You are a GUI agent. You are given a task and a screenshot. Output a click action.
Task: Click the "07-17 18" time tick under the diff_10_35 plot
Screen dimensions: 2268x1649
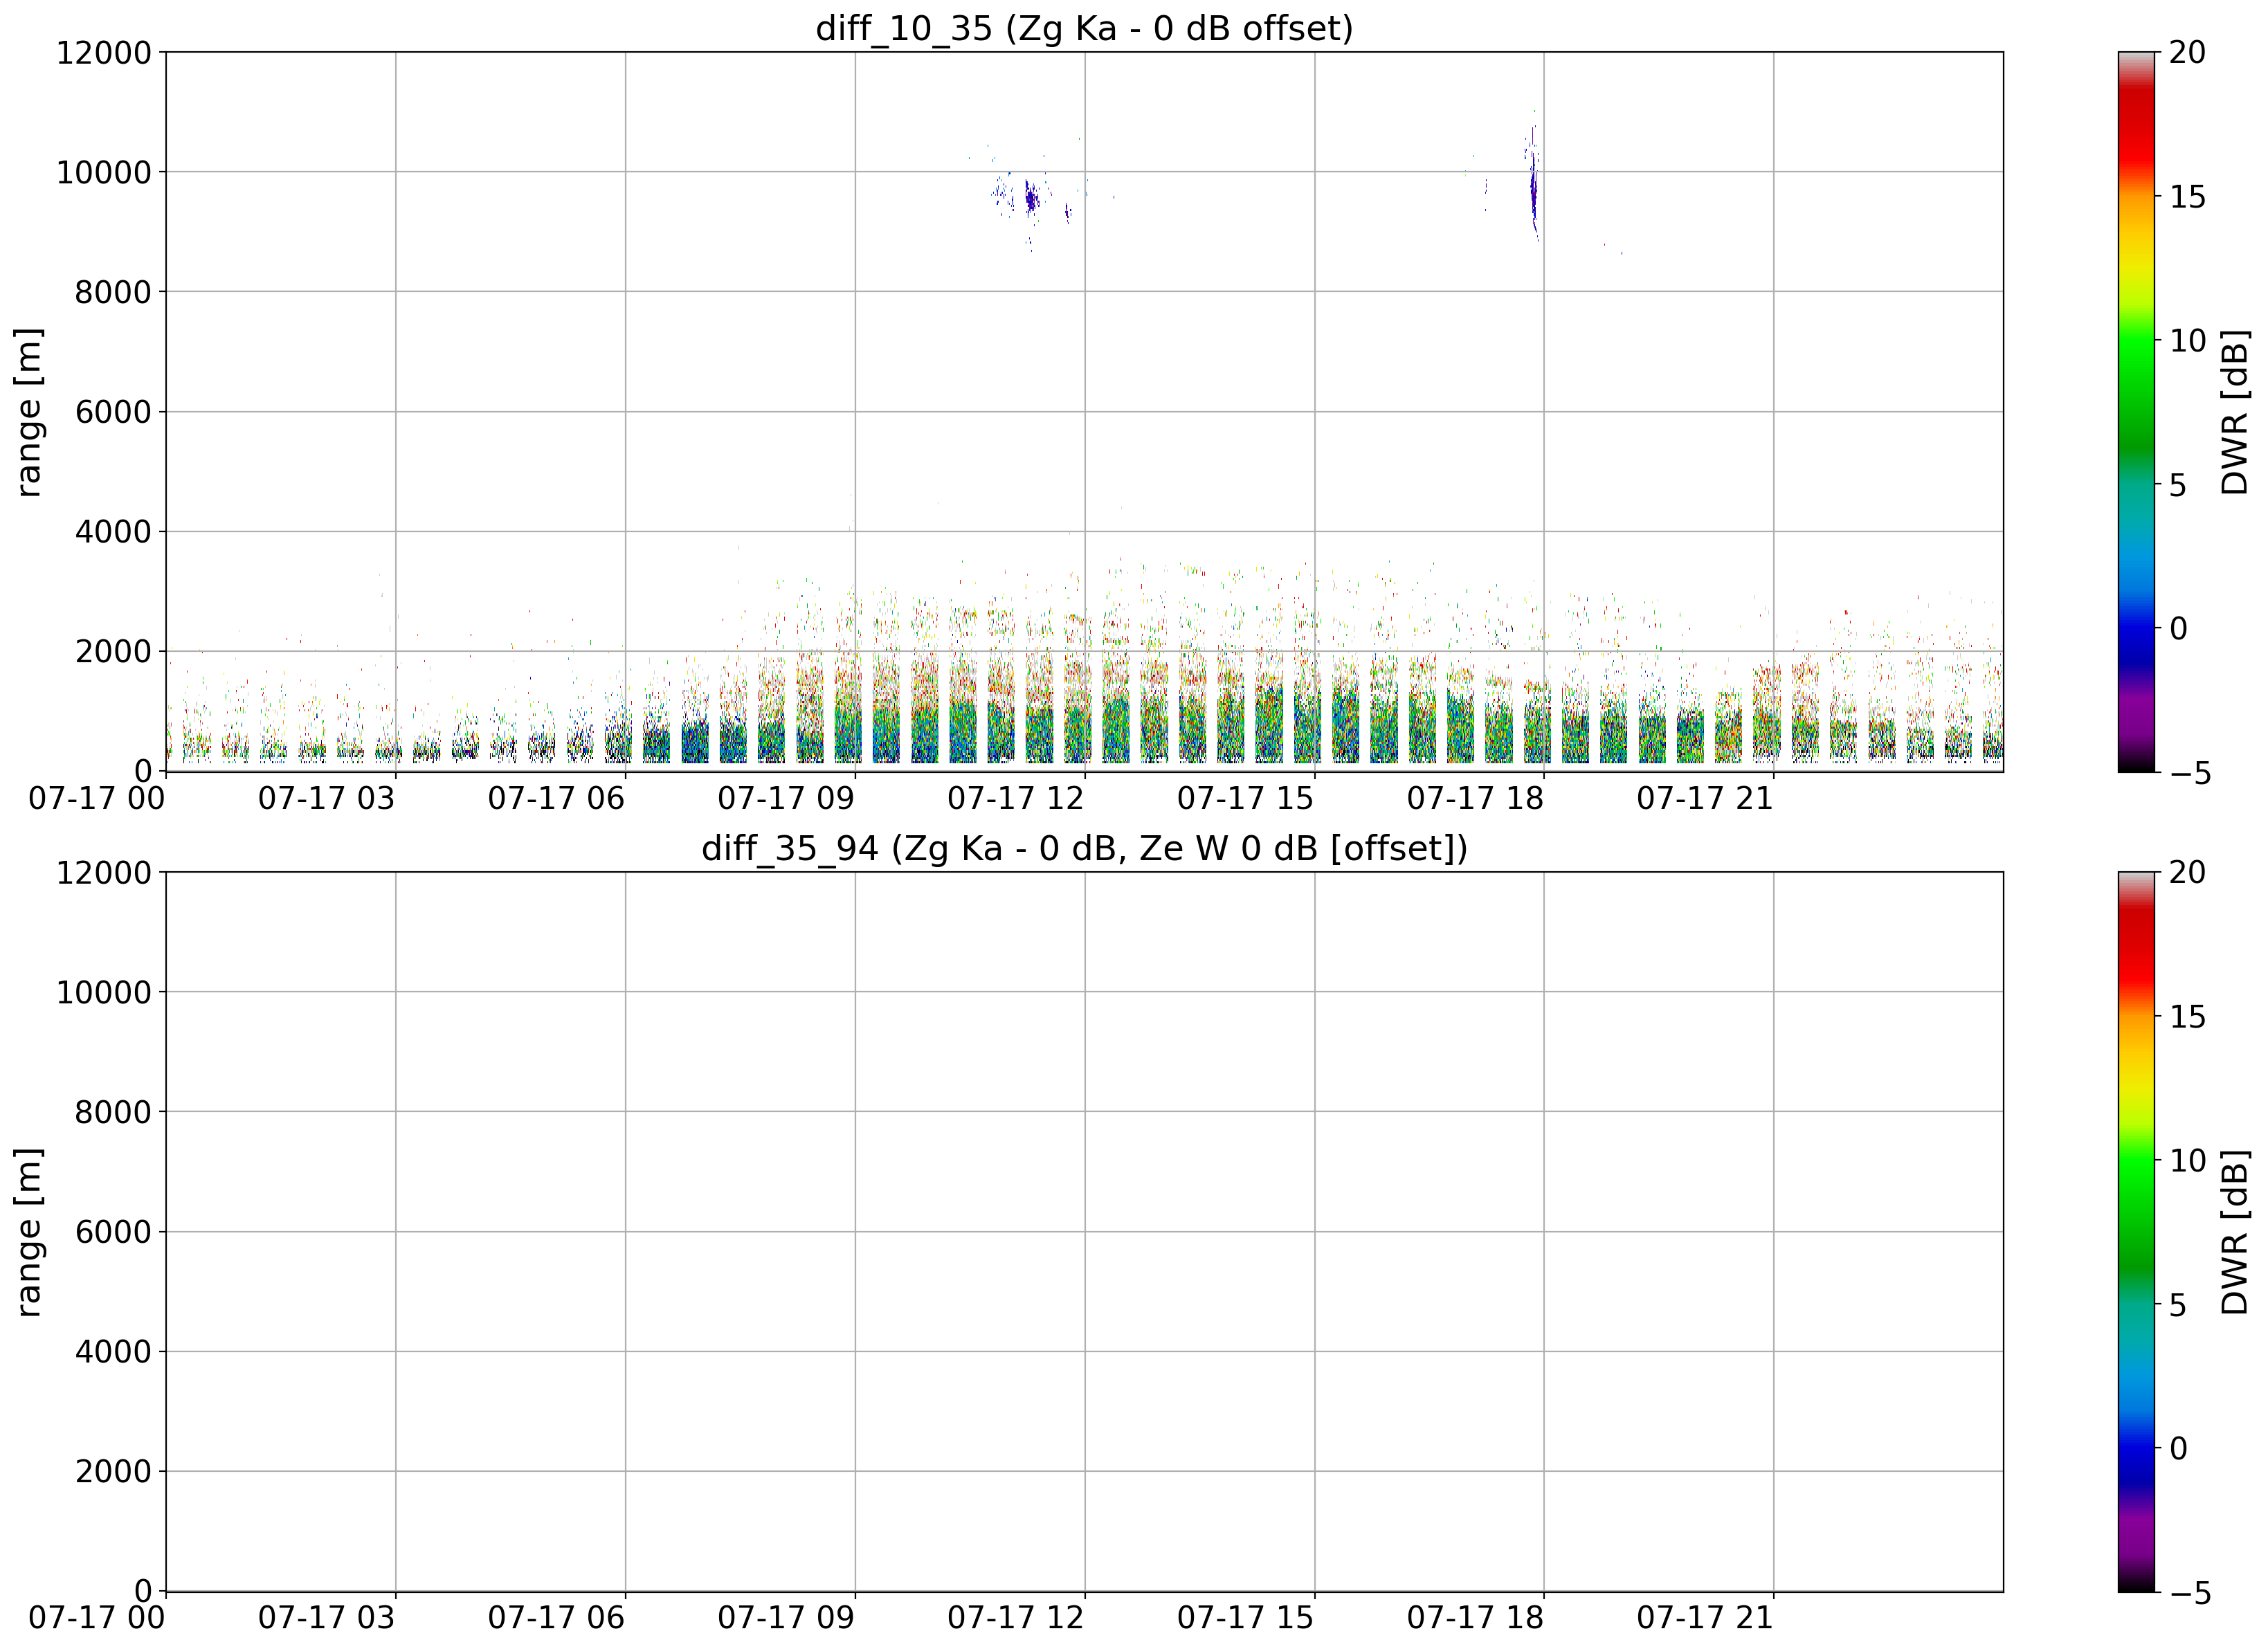(x=1476, y=798)
